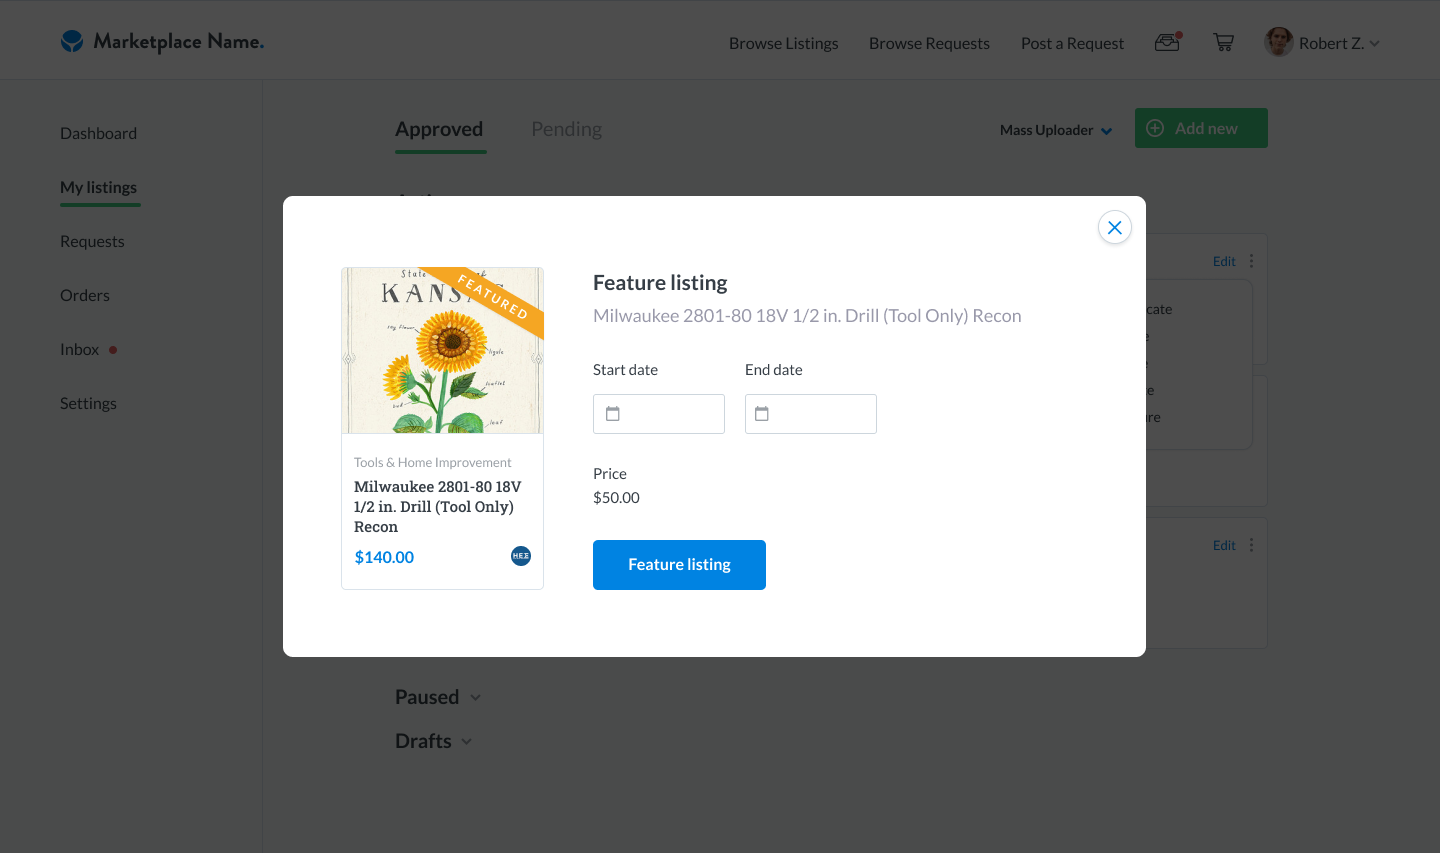Click the Marketplace Name. brand text
This screenshot has width=1440, height=853.
179,42
